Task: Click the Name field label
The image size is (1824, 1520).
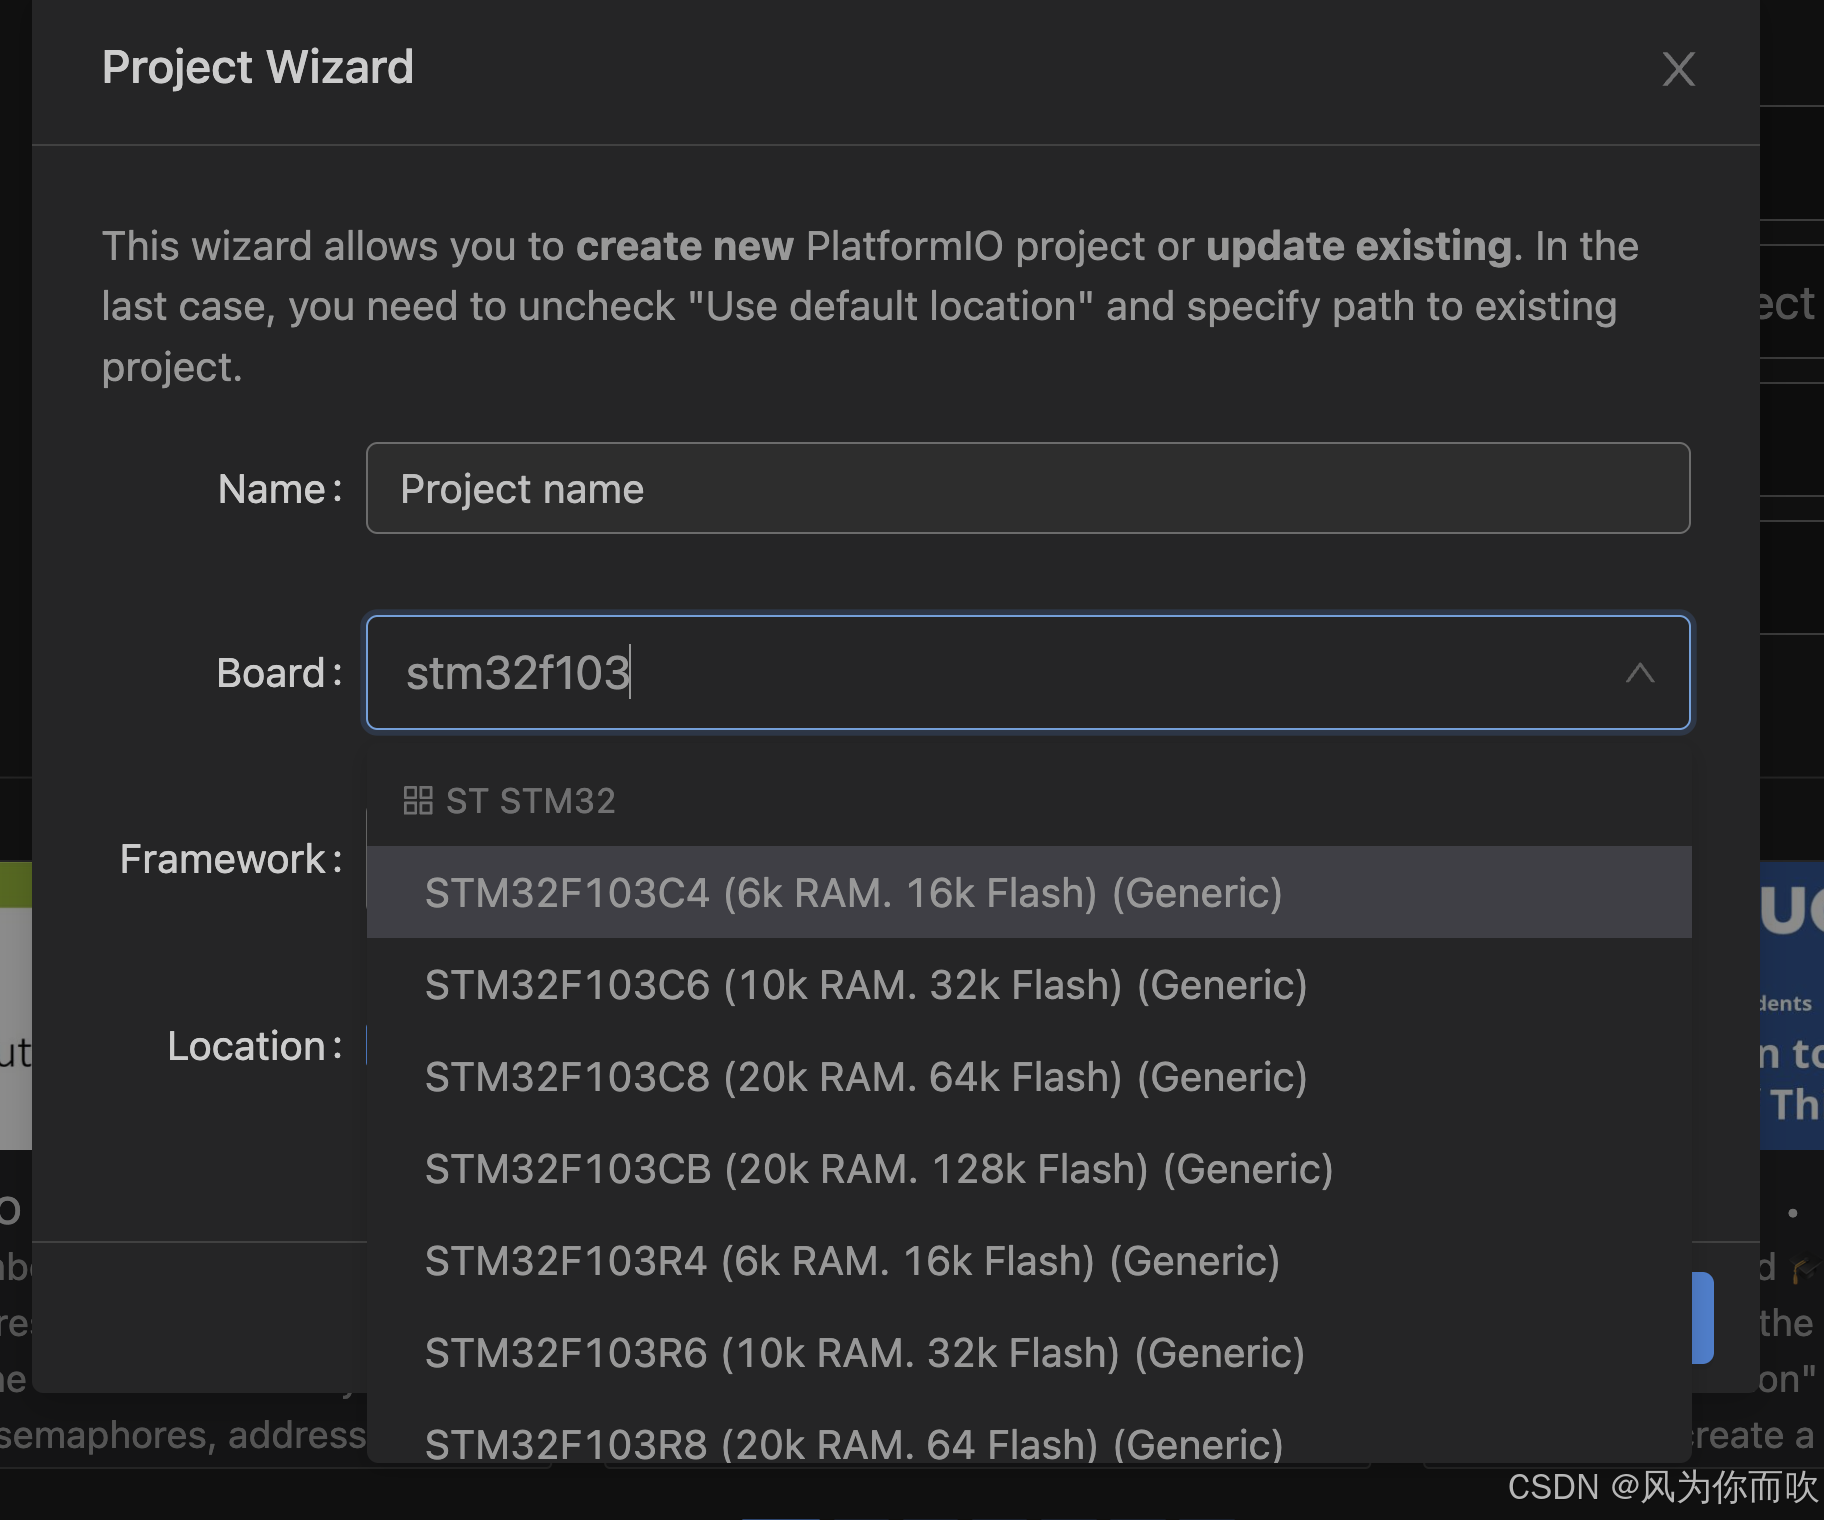Action: pos(280,489)
